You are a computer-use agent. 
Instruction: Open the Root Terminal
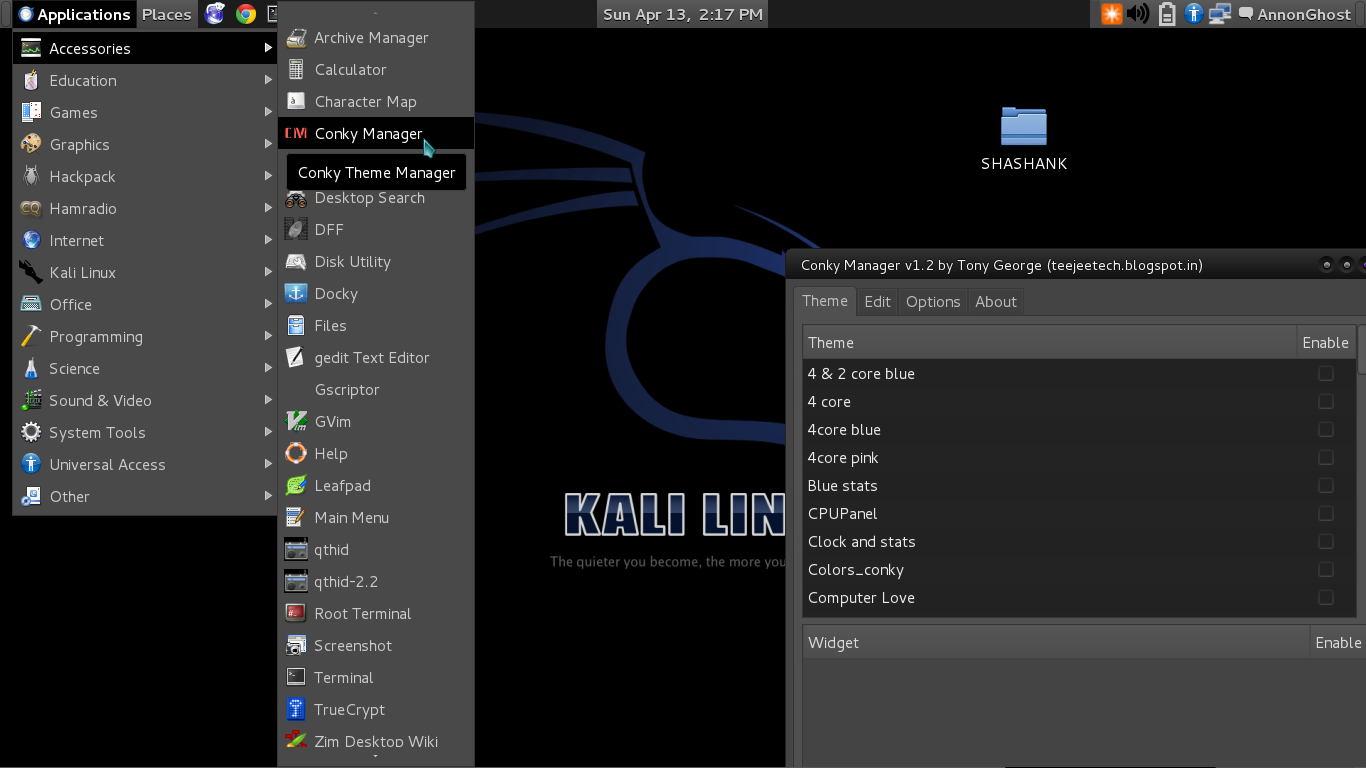click(362, 613)
